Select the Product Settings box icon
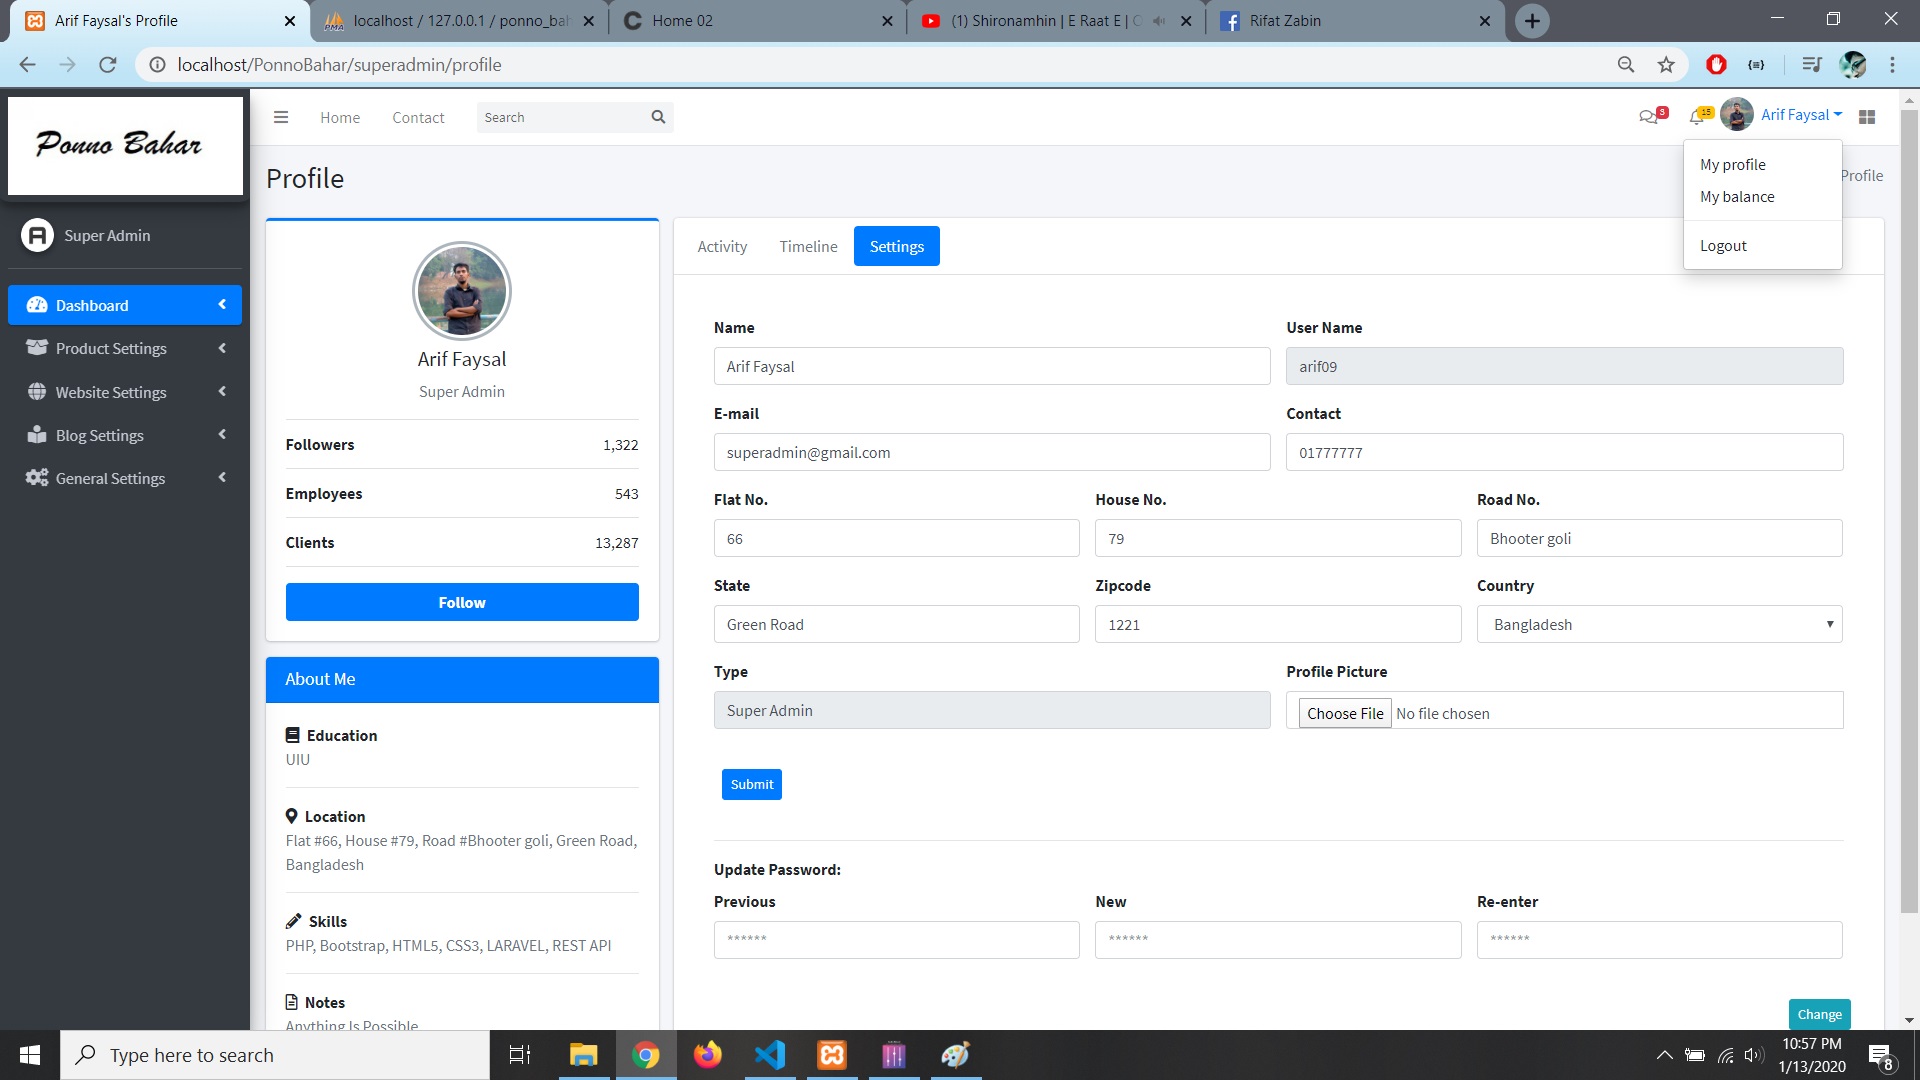1920x1080 pixels. (36, 348)
